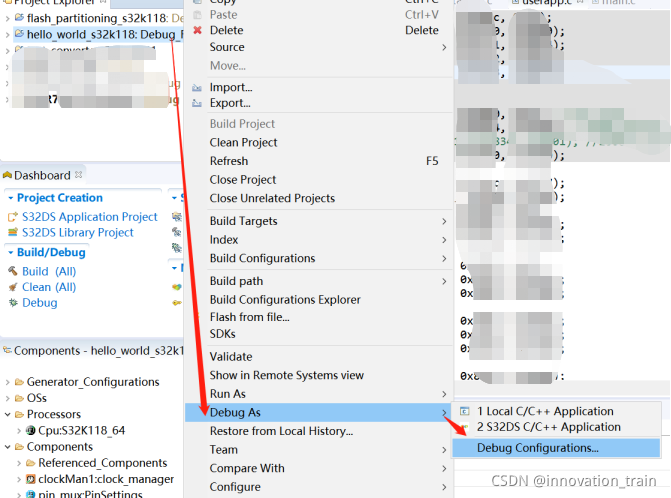
Task: Open the Compare With submenu
Action: 319,468
